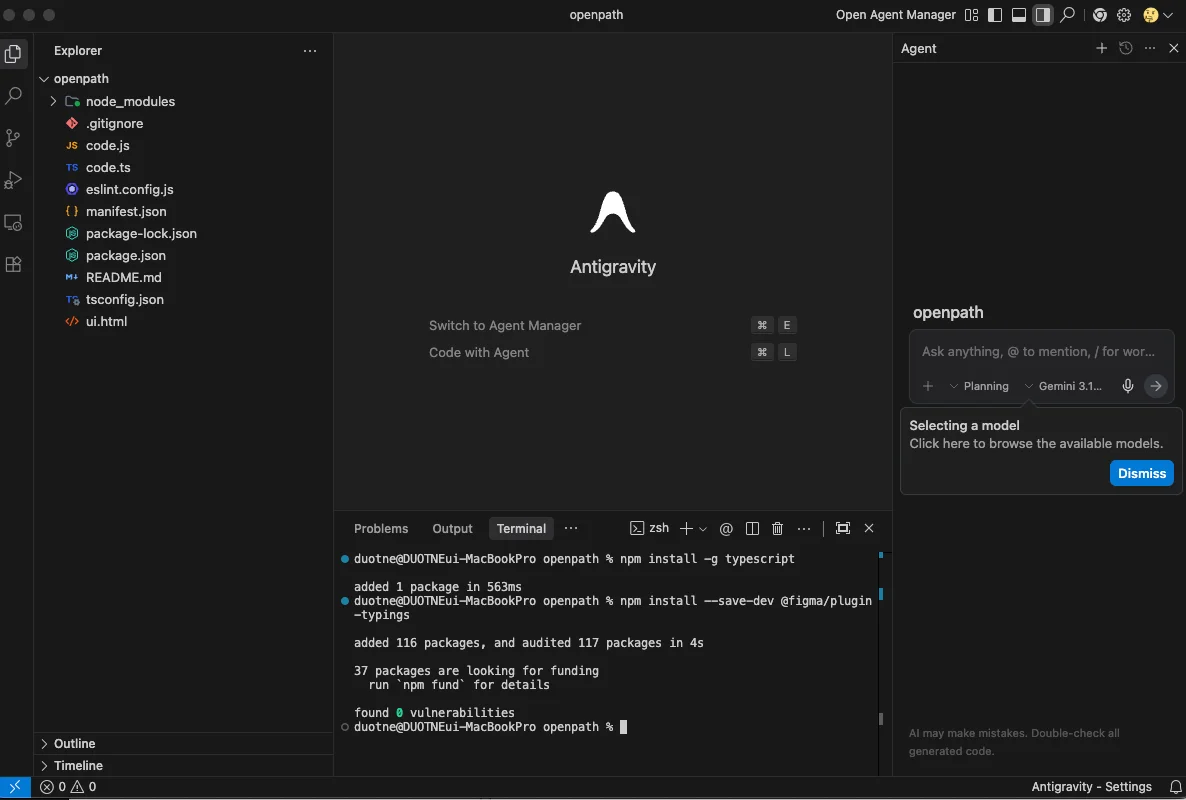Open the Extensions view

pos(13,265)
